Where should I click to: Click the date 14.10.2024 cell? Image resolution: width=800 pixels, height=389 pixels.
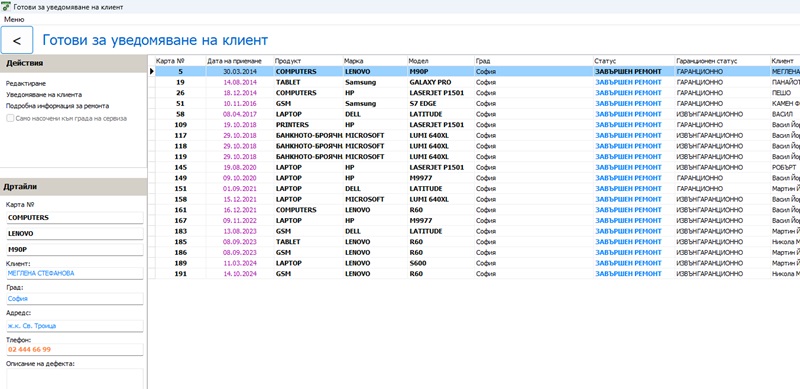240,274
